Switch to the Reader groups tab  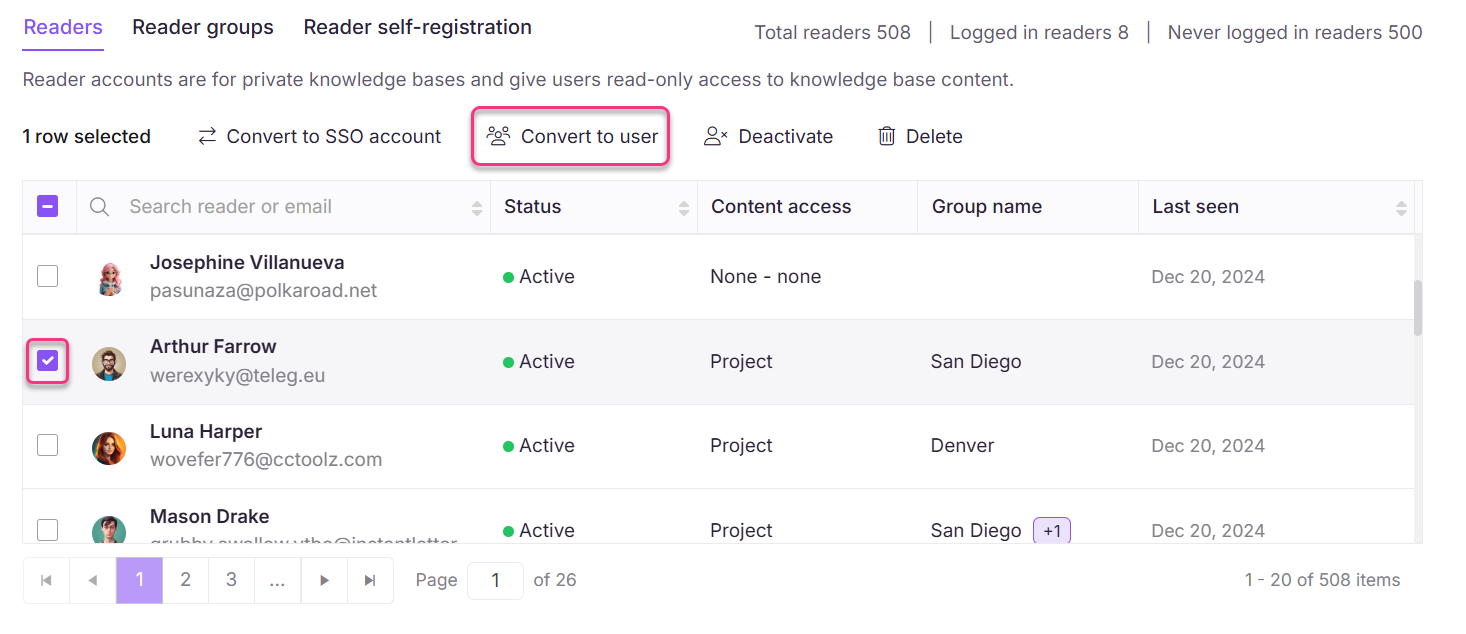click(203, 27)
